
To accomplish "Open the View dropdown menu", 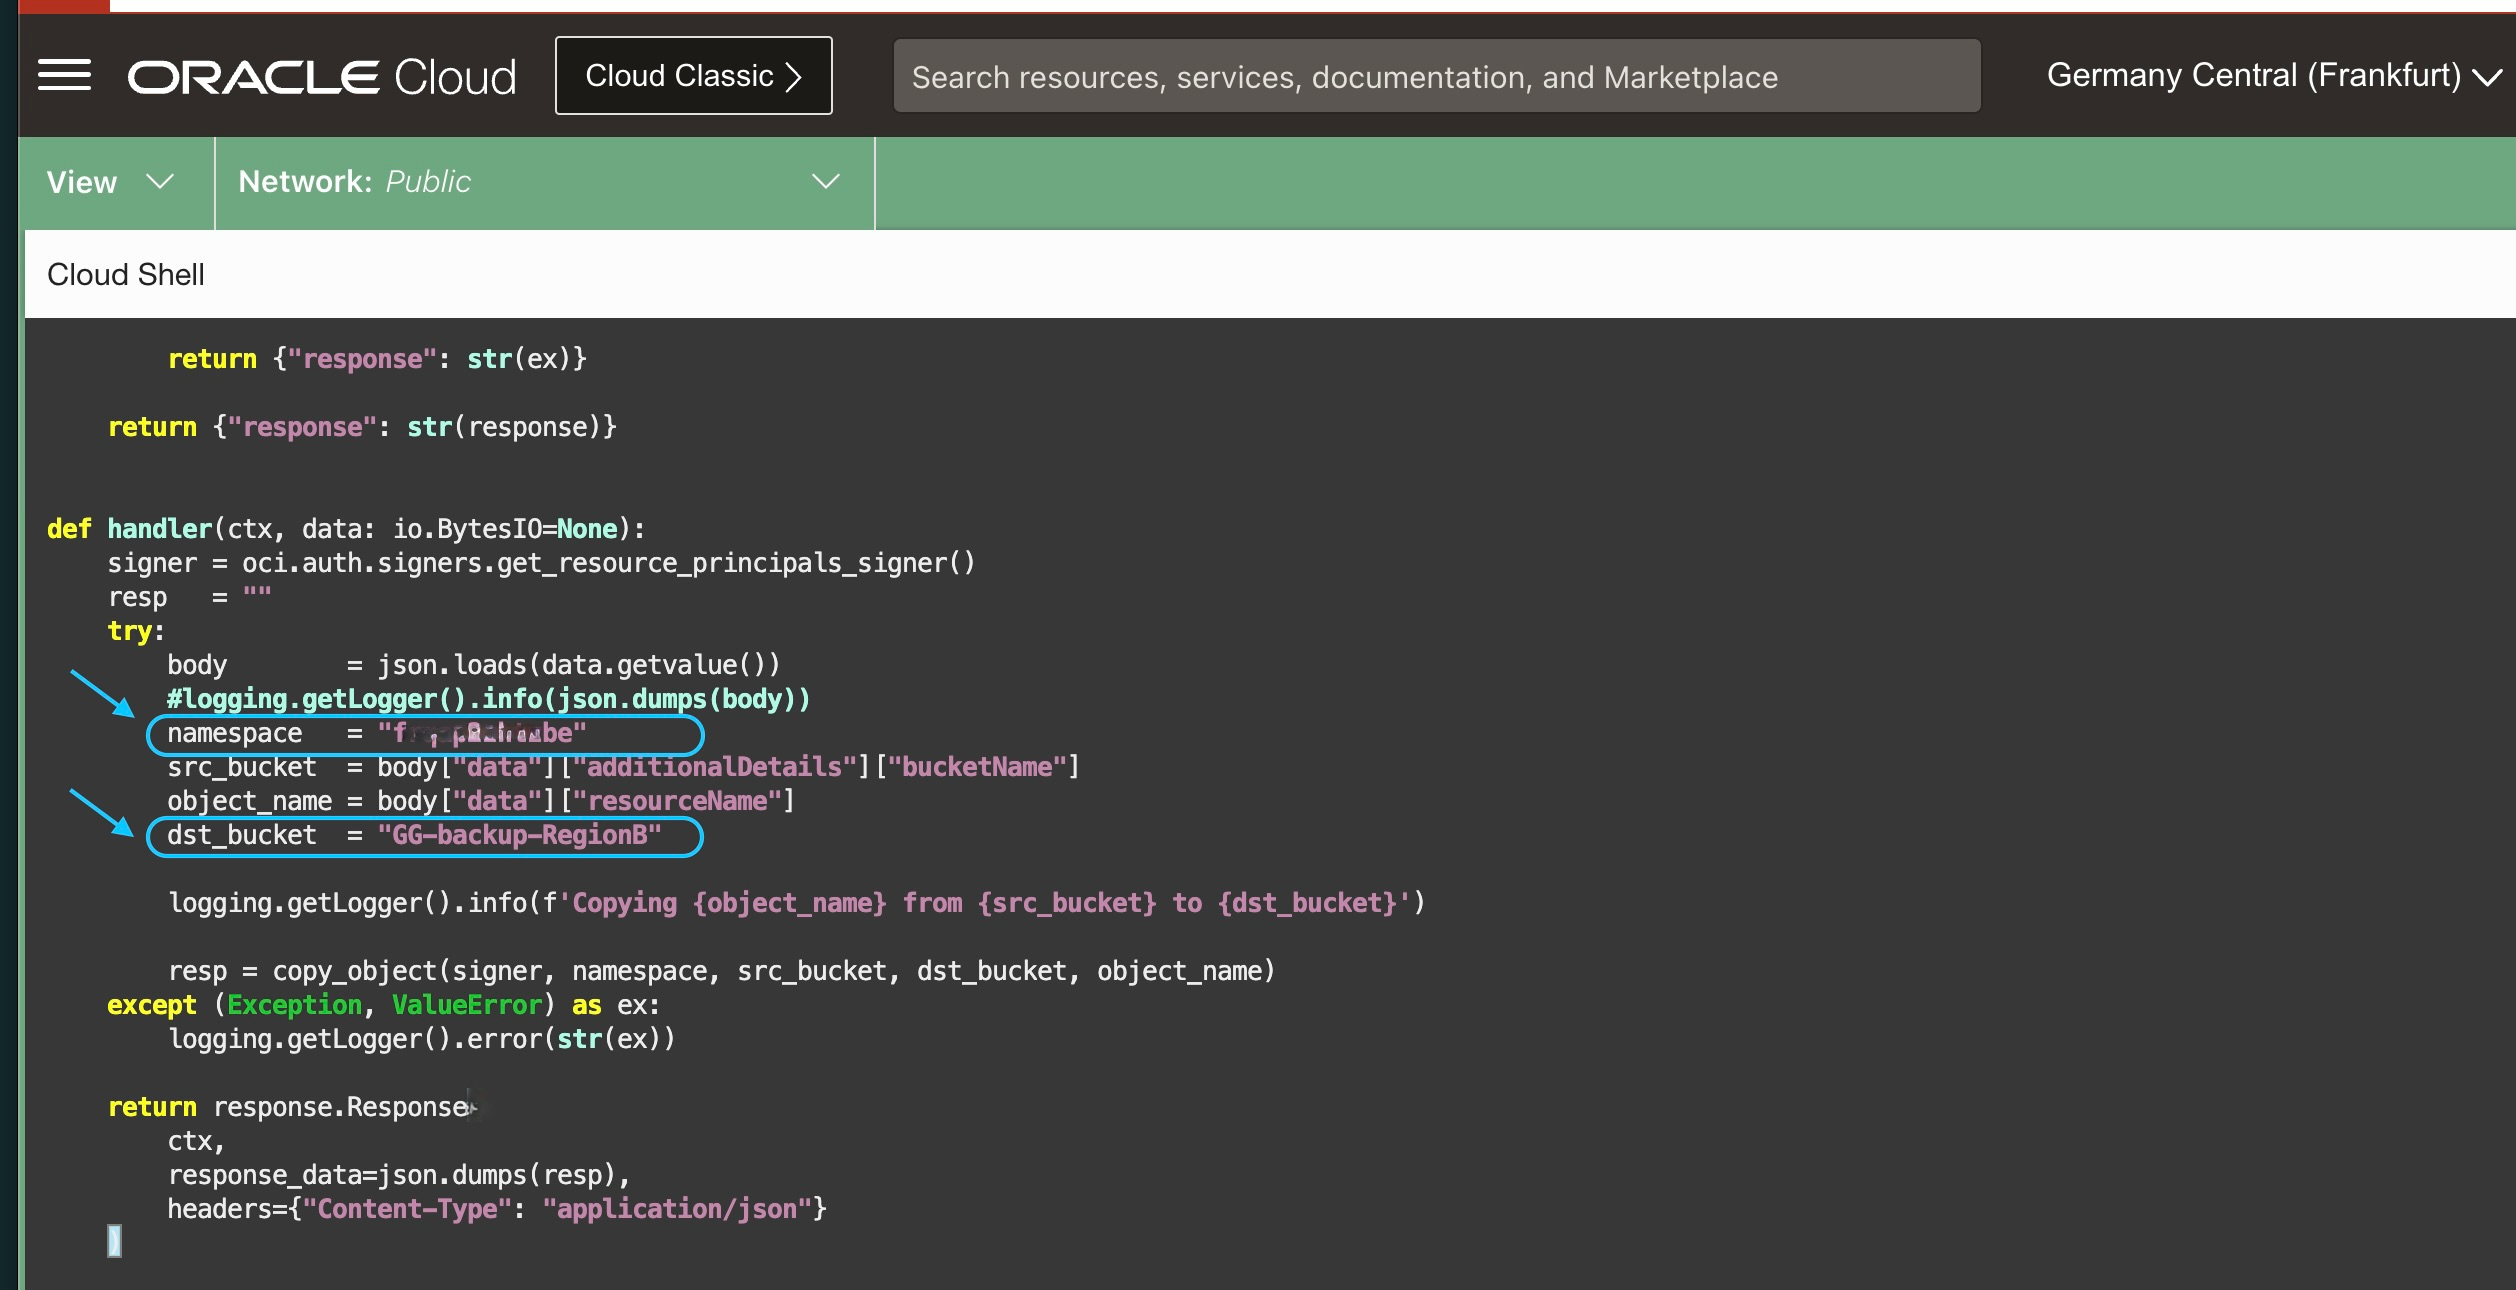I will click(x=111, y=182).
